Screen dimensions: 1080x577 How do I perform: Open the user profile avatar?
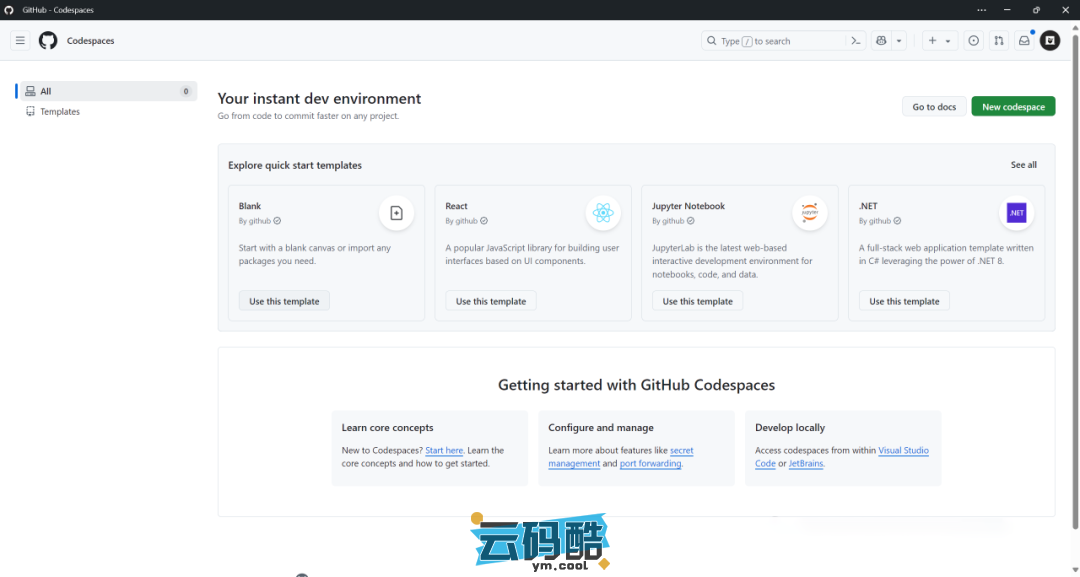(x=1050, y=41)
